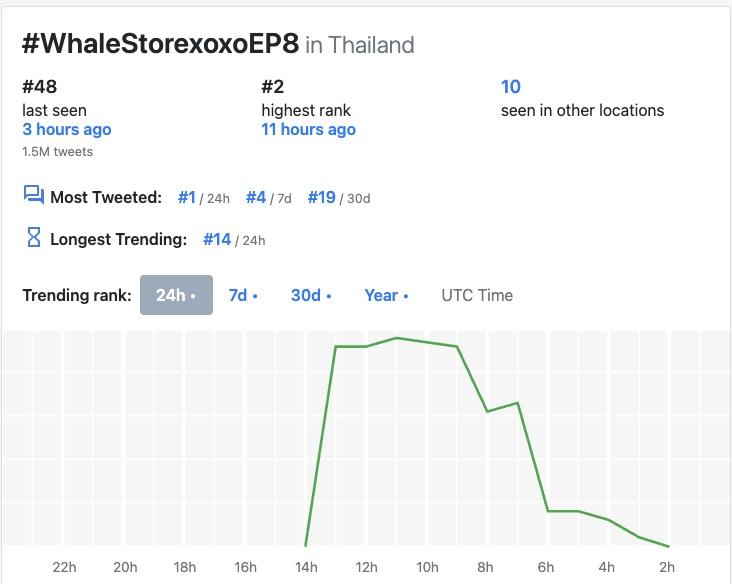
Task: Open the Year trending rank tab
Action: point(386,295)
